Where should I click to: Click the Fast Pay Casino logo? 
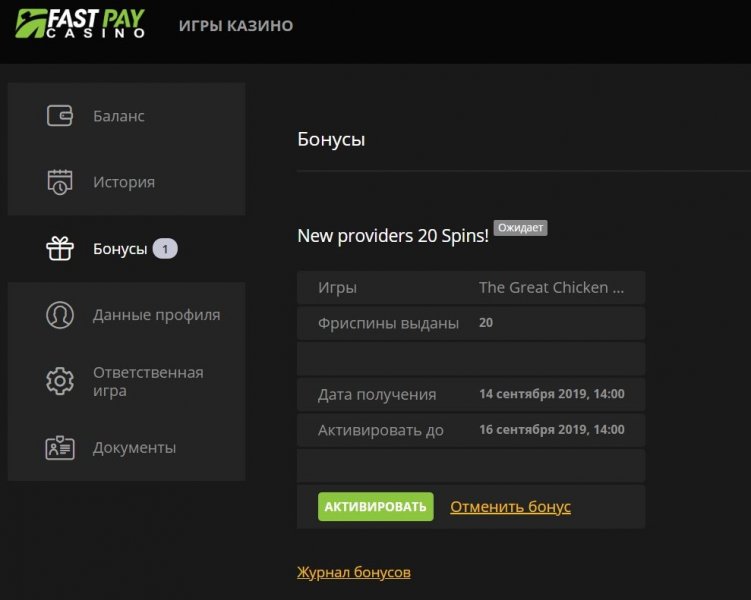pos(80,23)
